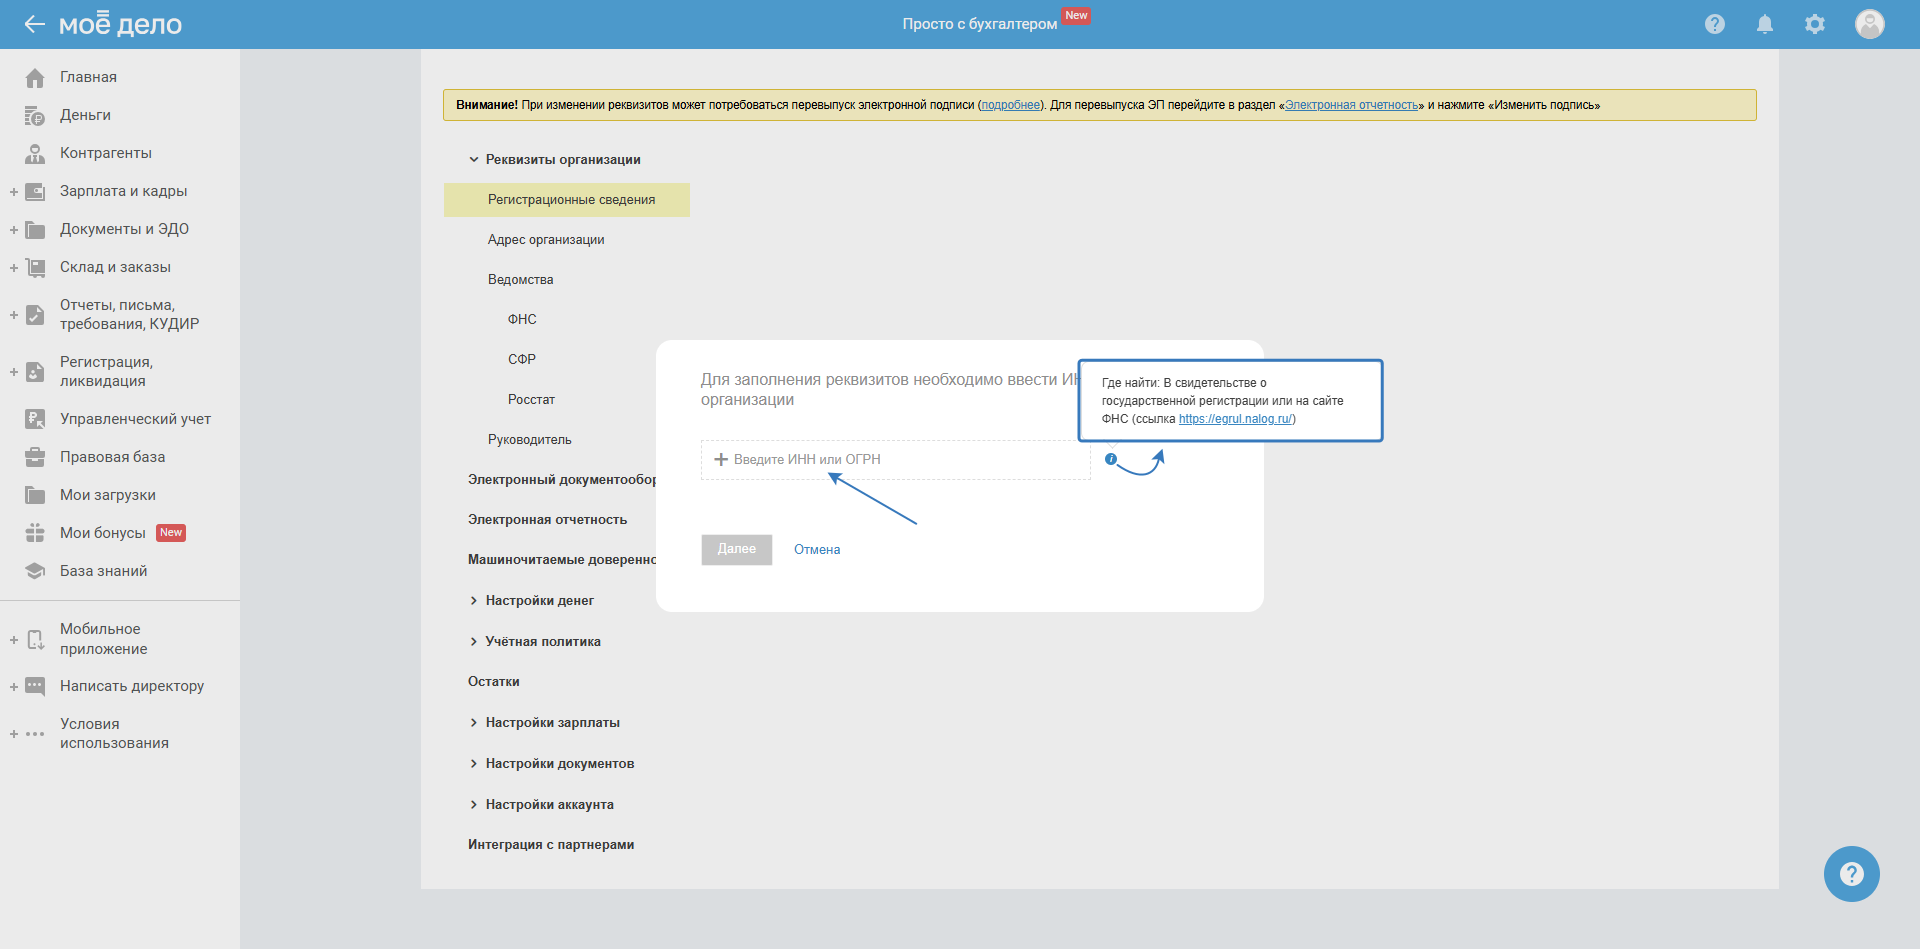The image size is (1920, 949).
Task: Click the Далее button
Action: (737, 550)
